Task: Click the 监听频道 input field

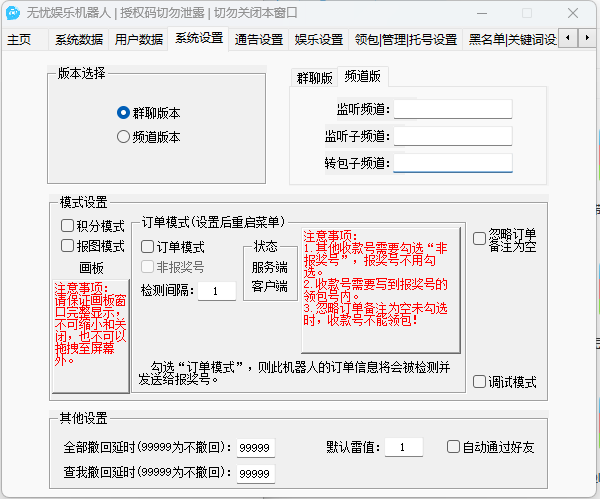Action: (x=453, y=109)
